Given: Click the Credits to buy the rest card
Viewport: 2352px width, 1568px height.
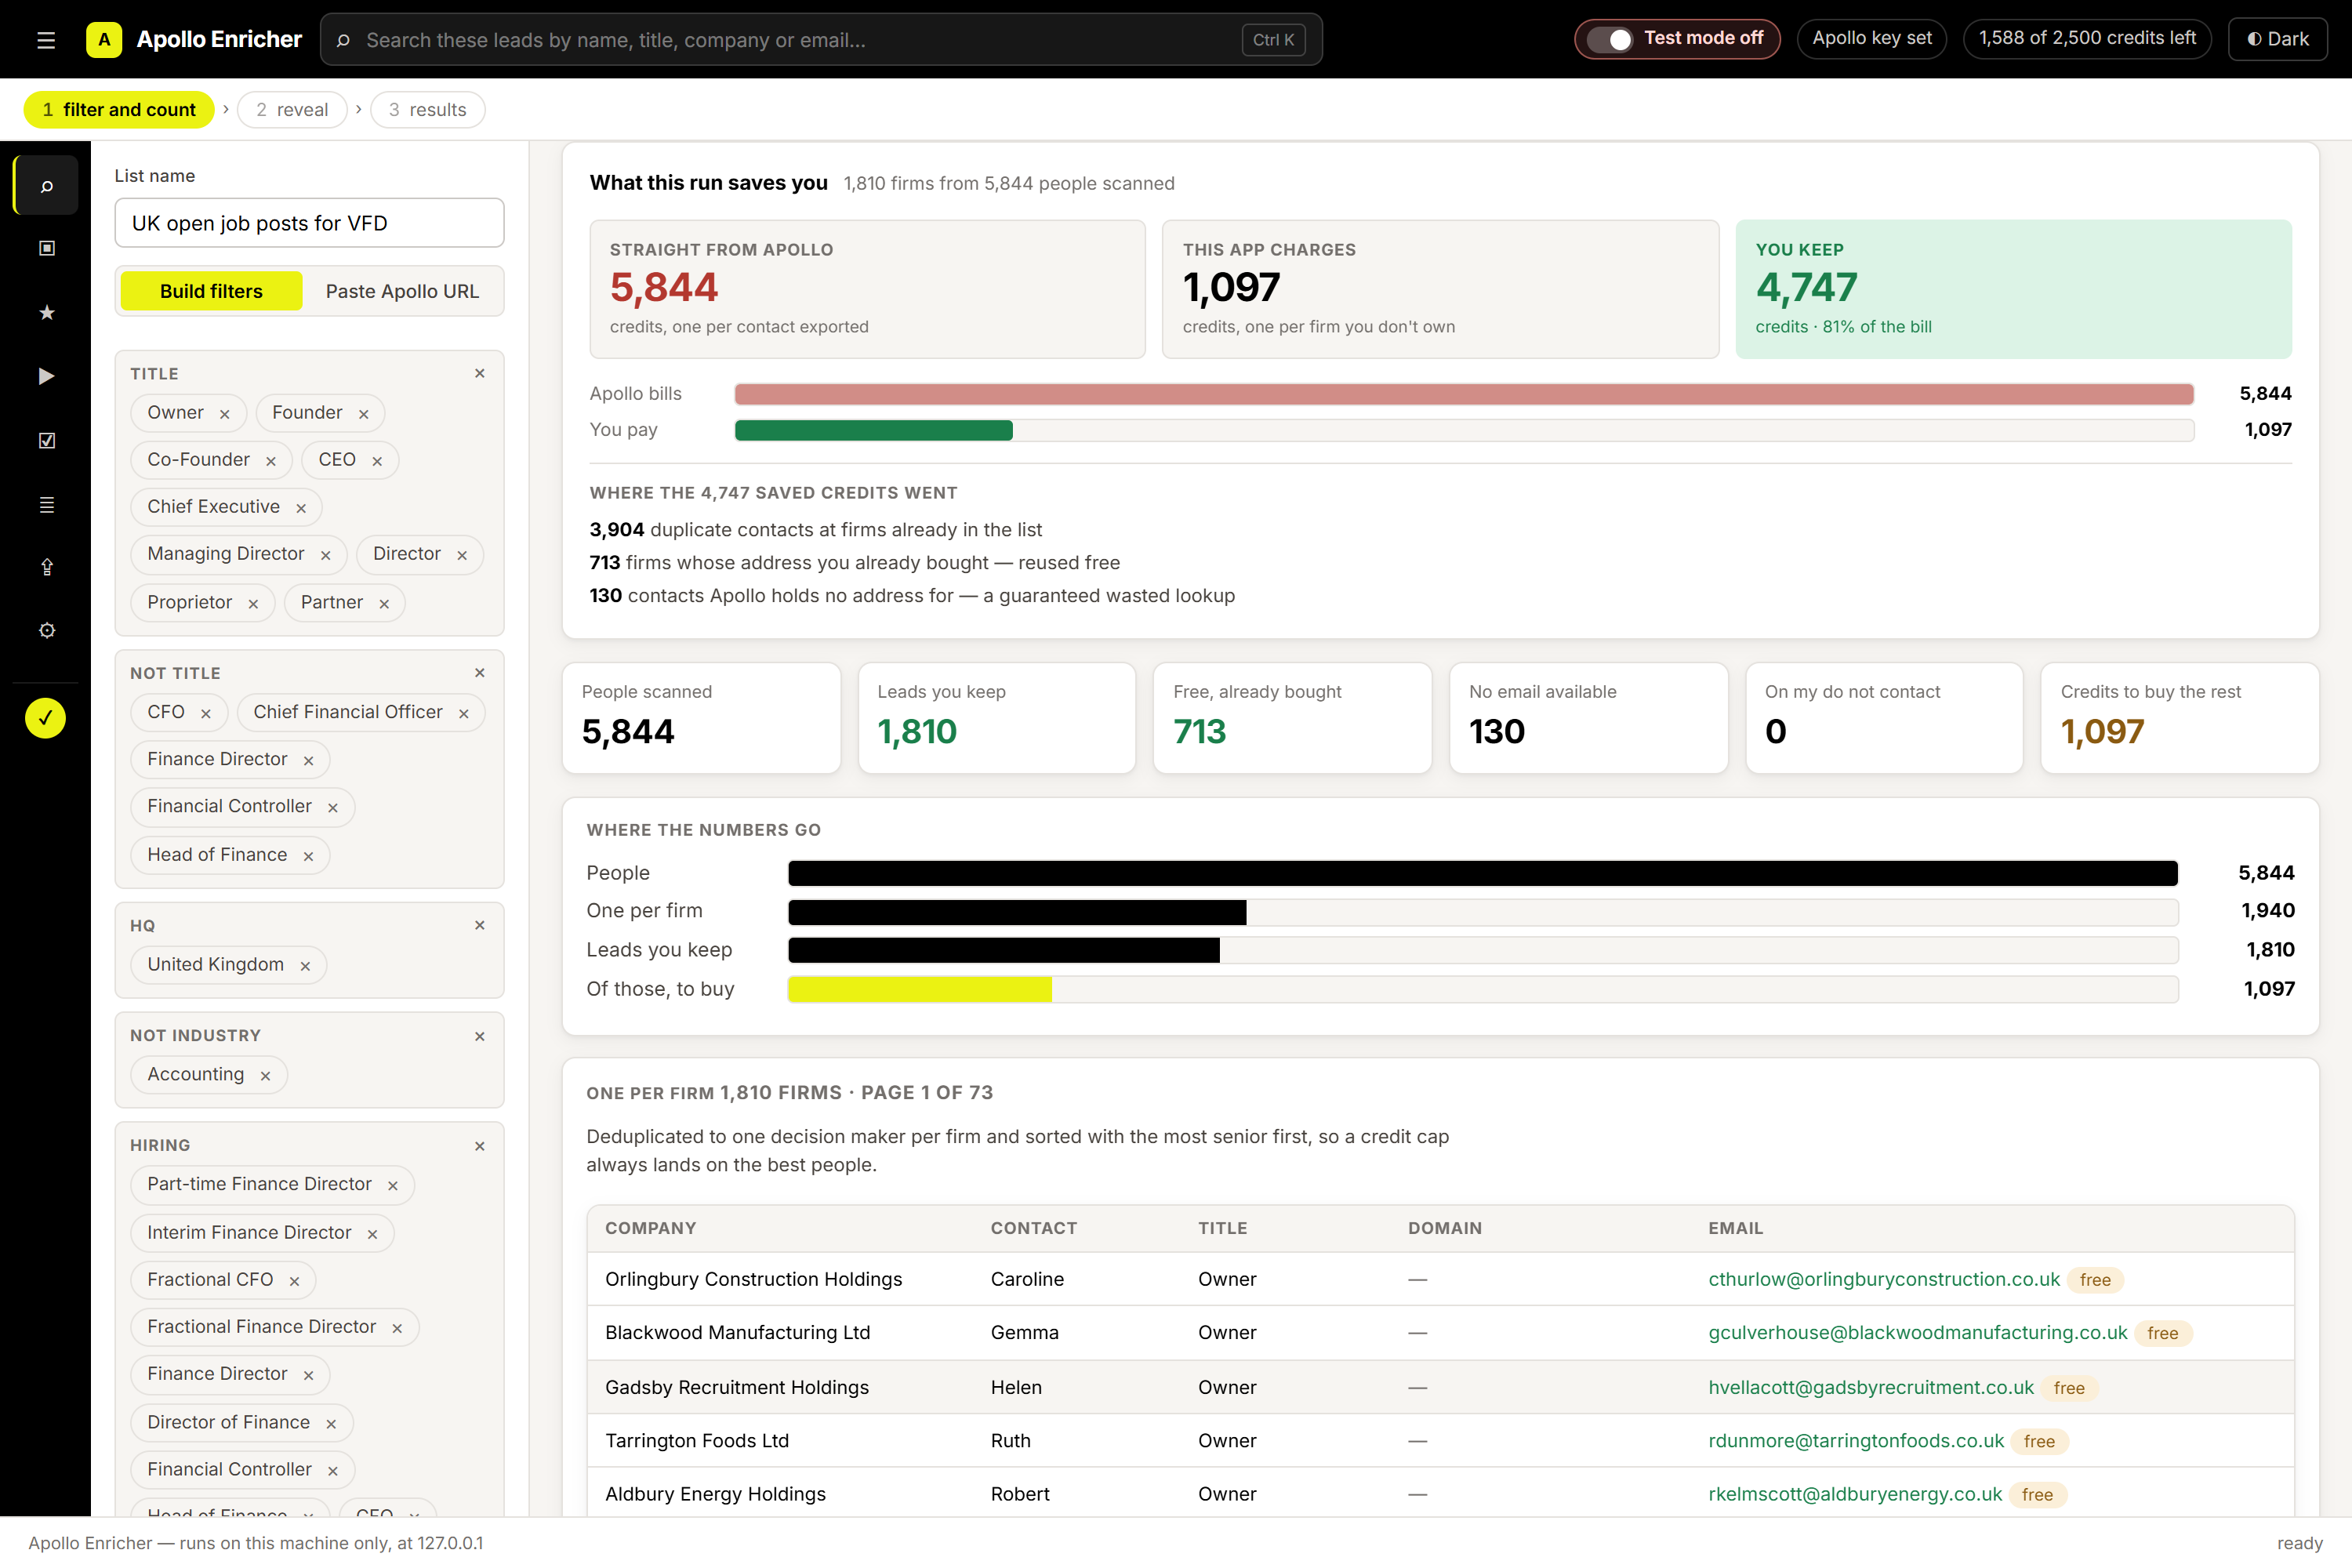Looking at the screenshot, I should coord(2180,718).
